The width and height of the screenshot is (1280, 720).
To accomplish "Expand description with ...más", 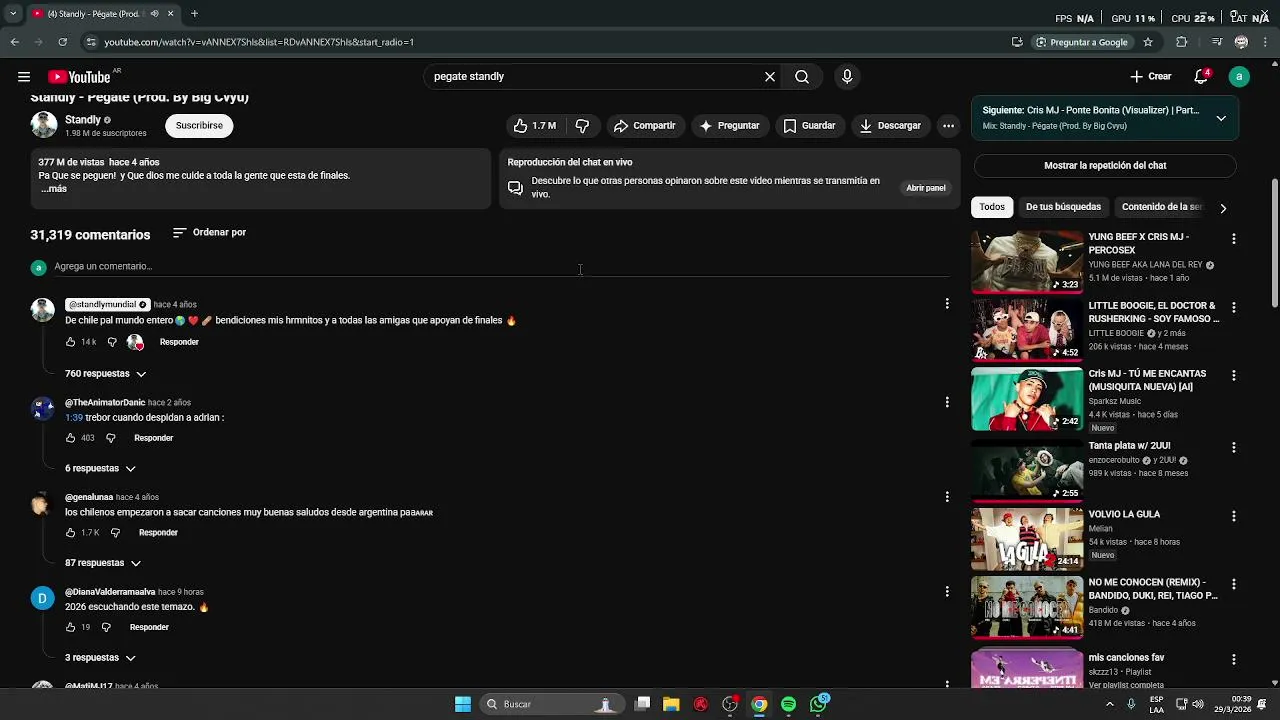I will [54, 189].
